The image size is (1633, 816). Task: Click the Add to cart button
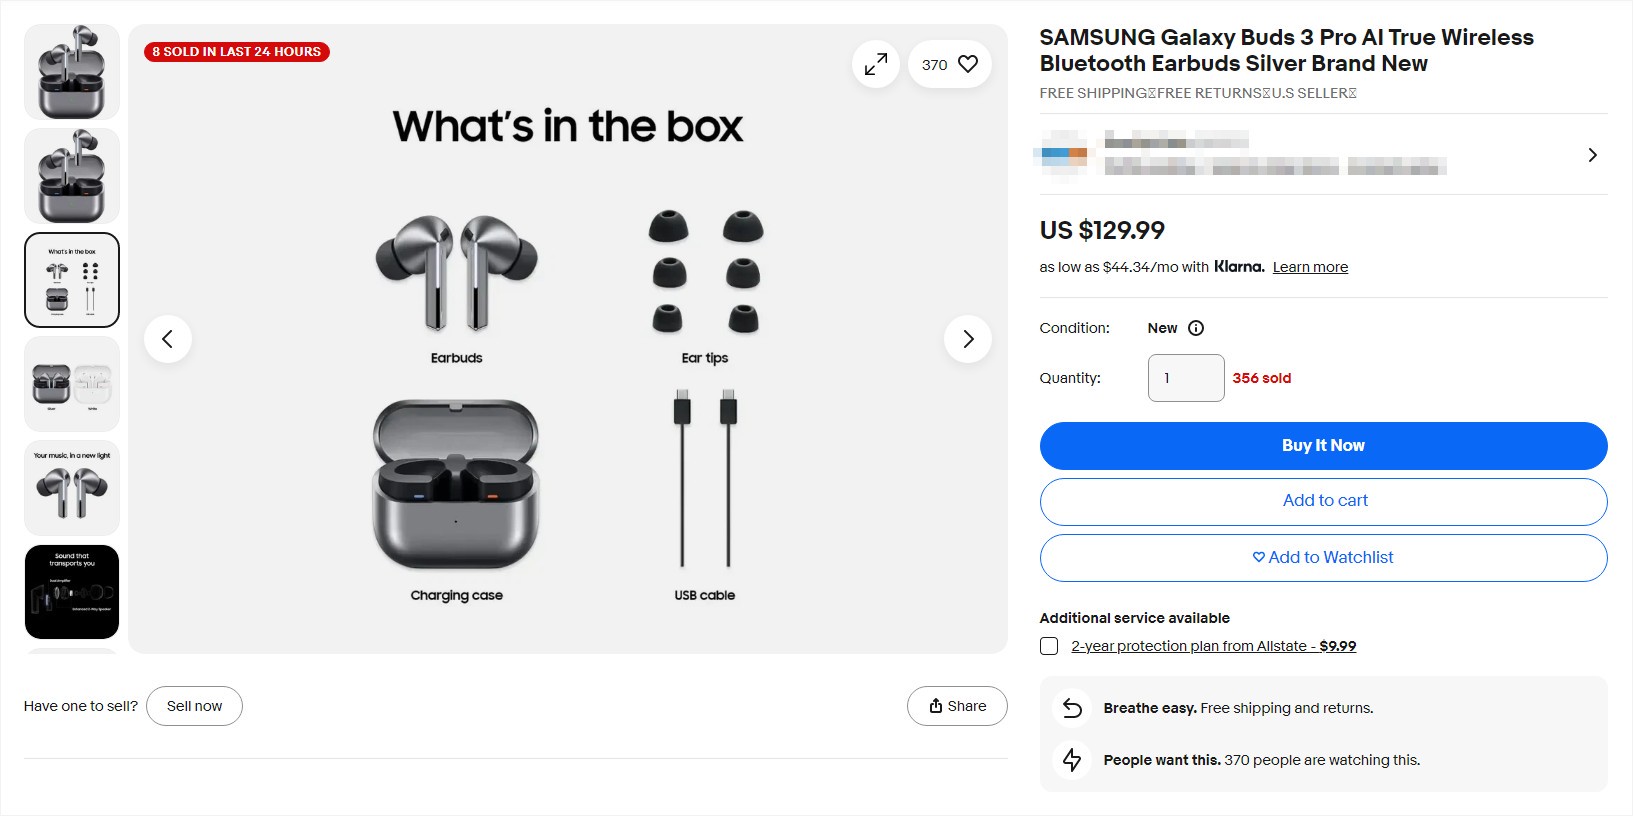(1323, 501)
